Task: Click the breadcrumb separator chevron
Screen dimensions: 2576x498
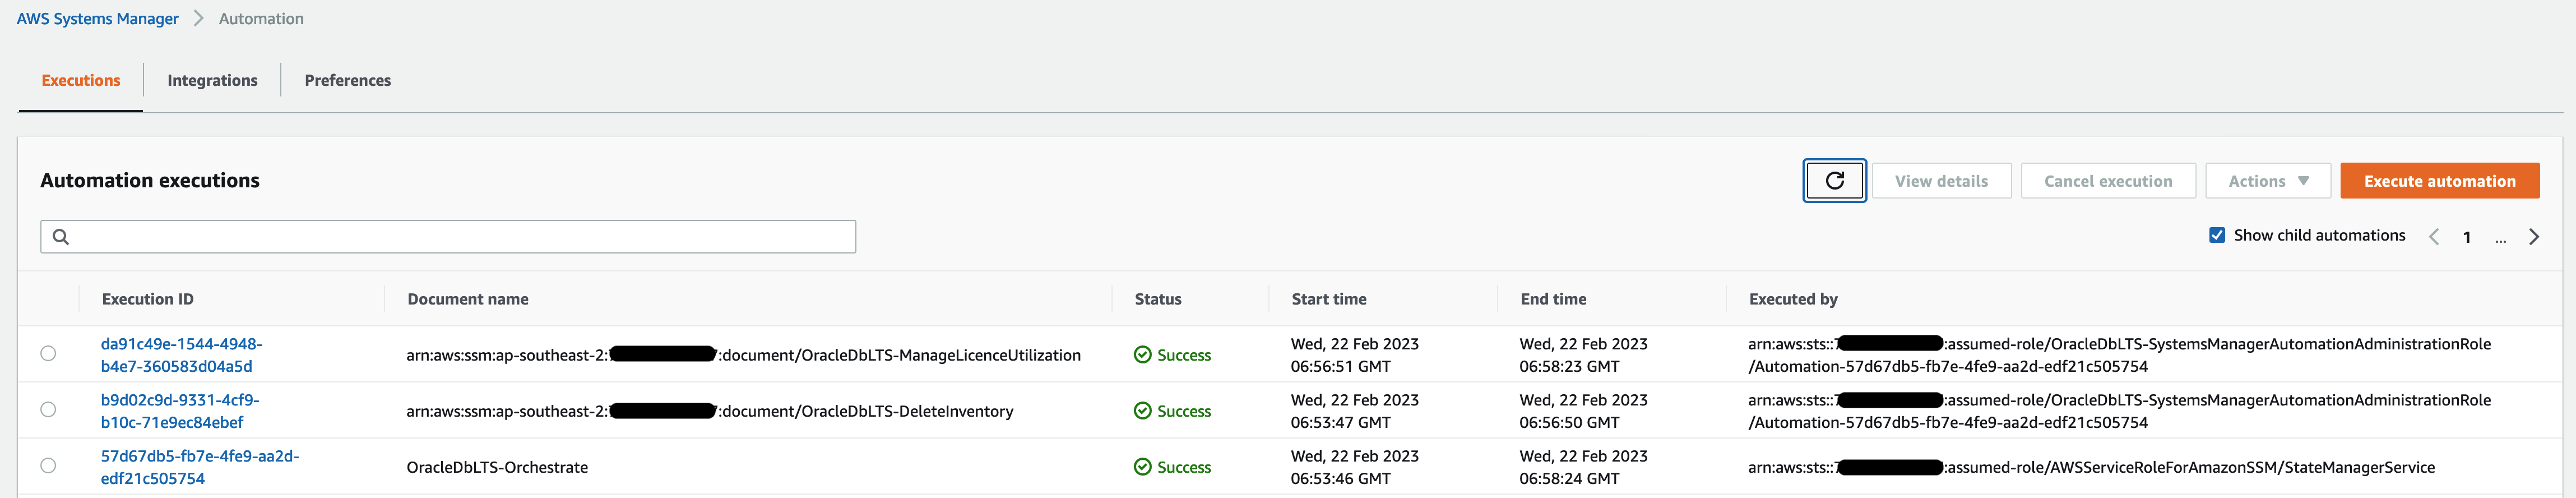Action: (x=198, y=18)
